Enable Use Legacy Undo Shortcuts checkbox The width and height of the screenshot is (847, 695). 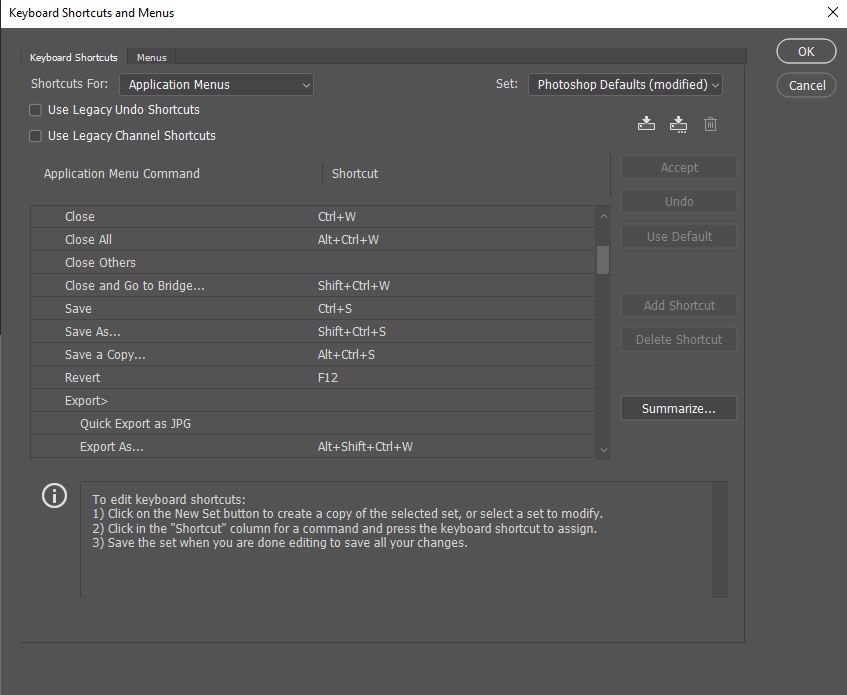35,110
